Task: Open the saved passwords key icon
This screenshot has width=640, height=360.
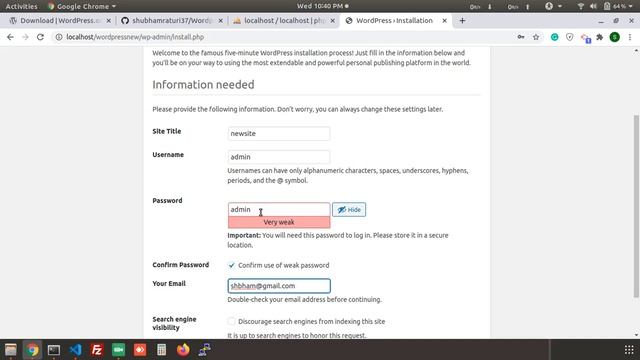Action: pos(521,37)
